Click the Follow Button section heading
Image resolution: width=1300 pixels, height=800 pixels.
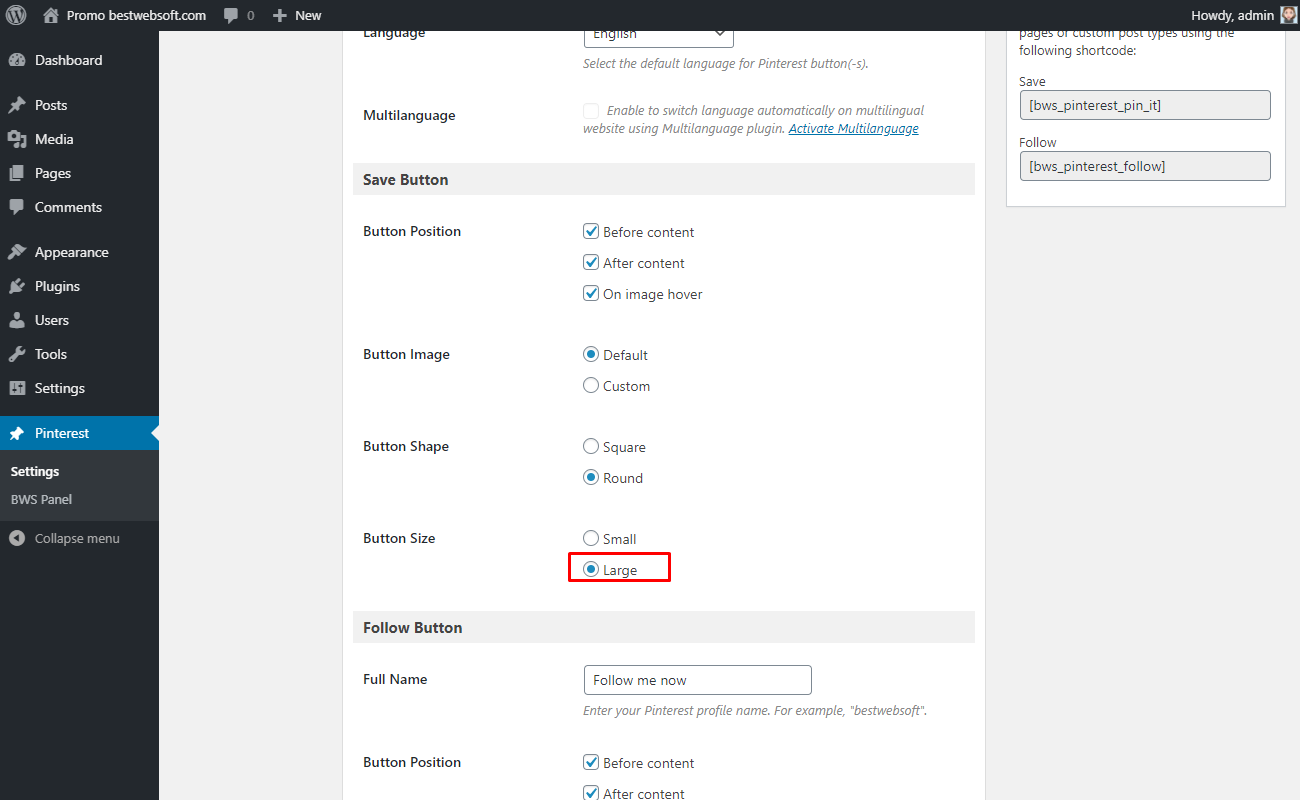click(413, 628)
